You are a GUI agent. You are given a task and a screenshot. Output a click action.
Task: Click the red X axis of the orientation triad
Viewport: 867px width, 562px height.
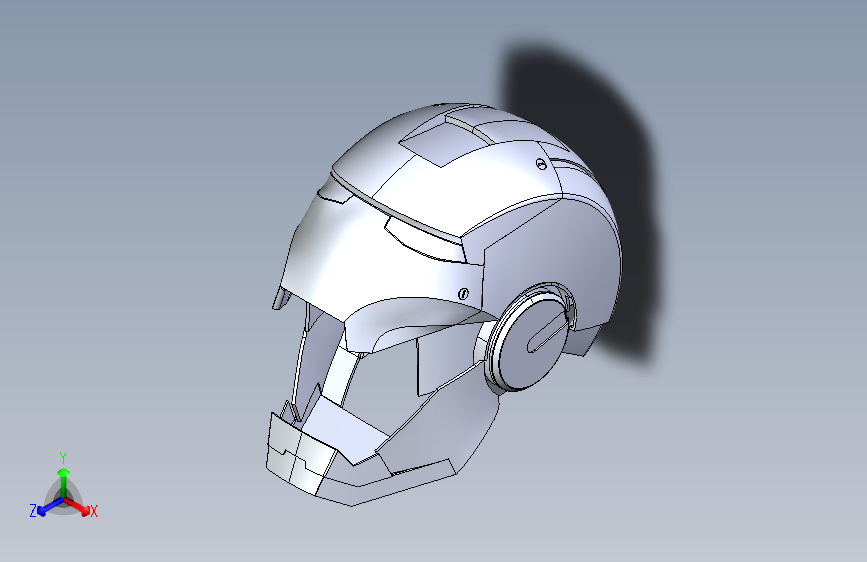click(79, 507)
